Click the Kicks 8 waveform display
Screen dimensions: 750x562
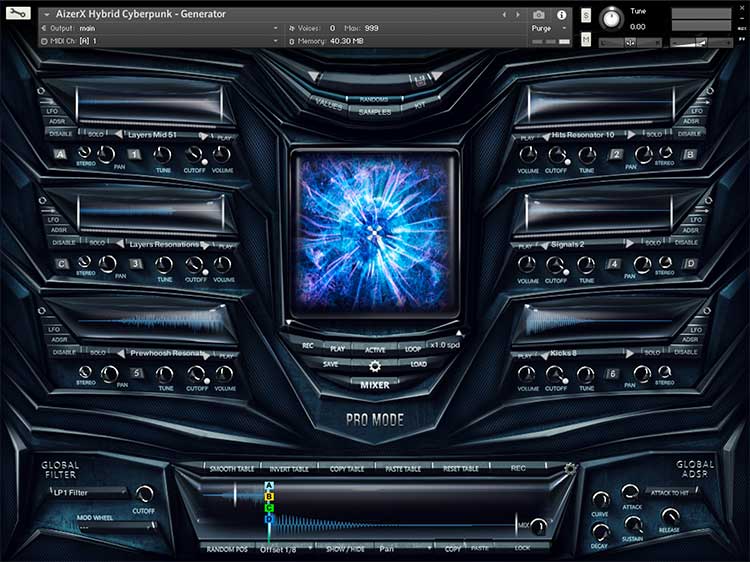tap(598, 321)
